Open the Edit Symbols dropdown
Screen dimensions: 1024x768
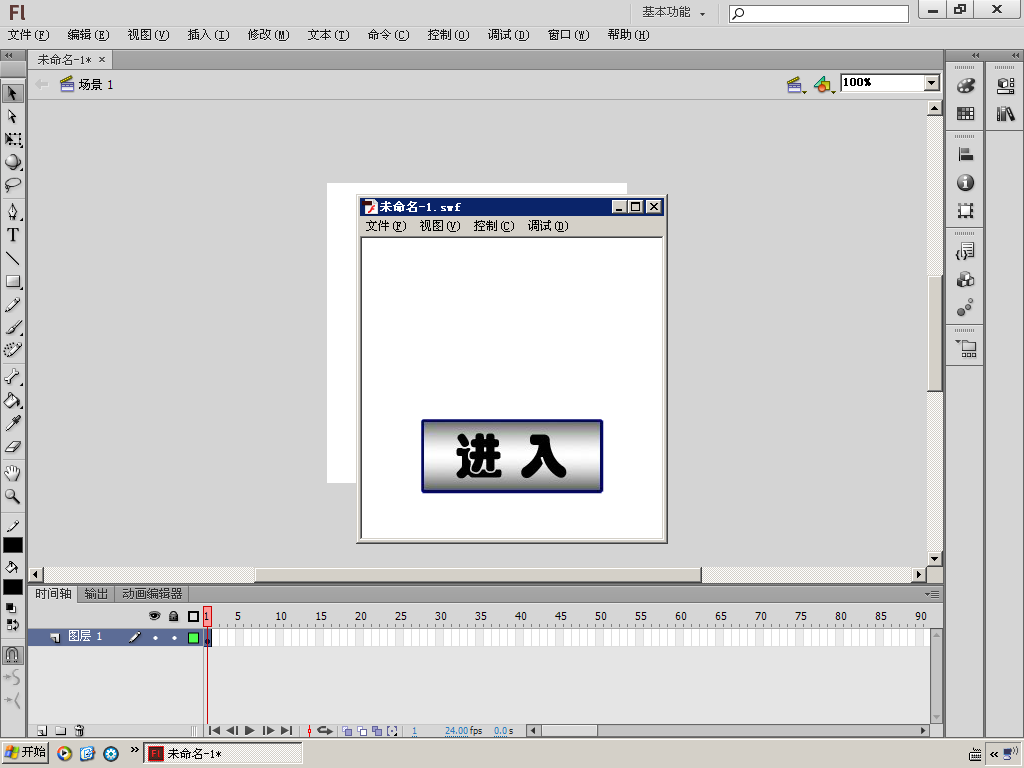coord(824,84)
